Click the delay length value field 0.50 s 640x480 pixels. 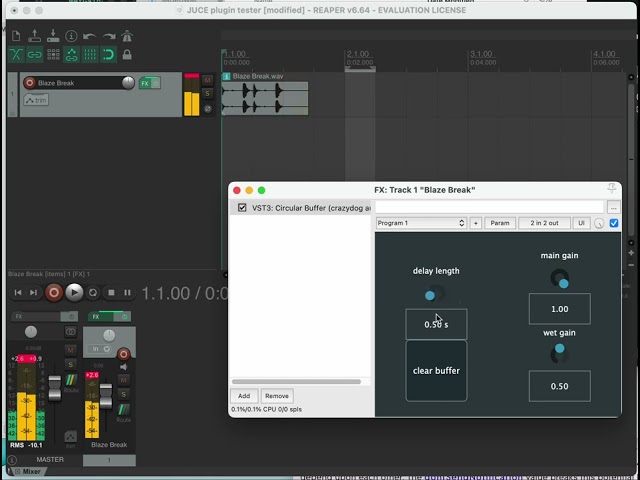[436, 324]
